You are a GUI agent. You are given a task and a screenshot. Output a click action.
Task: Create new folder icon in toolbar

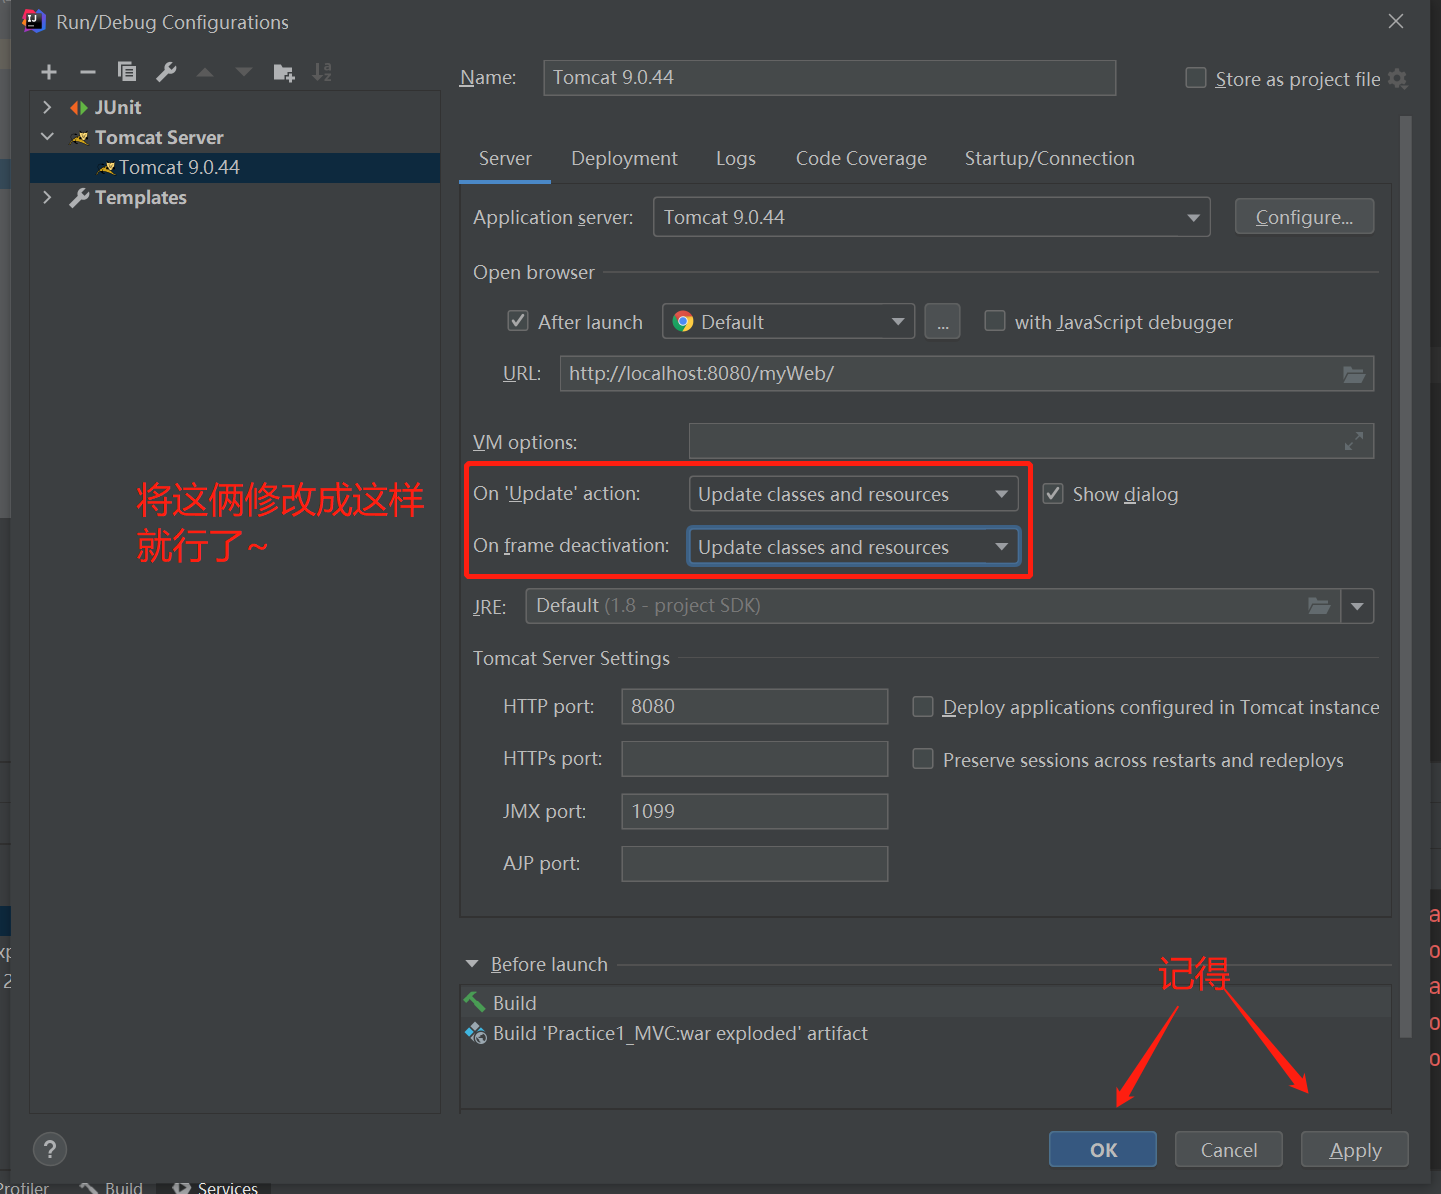284,72
